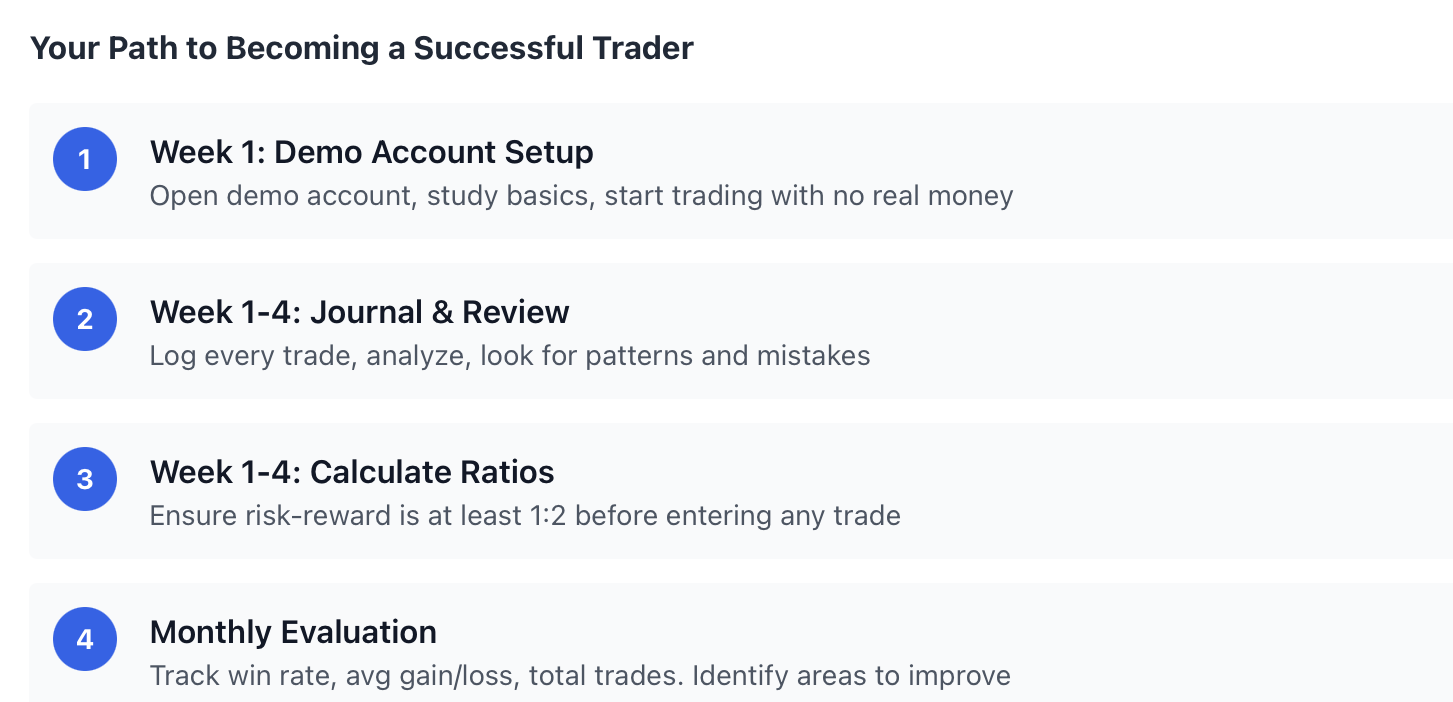Select the 'Monthly Evaluation' title
Viewport: 1453px width, 702px height.
[x=293, y=632]
